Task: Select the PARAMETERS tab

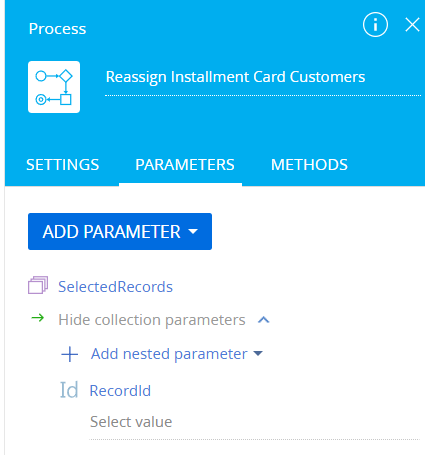Action: pos(185,165)
